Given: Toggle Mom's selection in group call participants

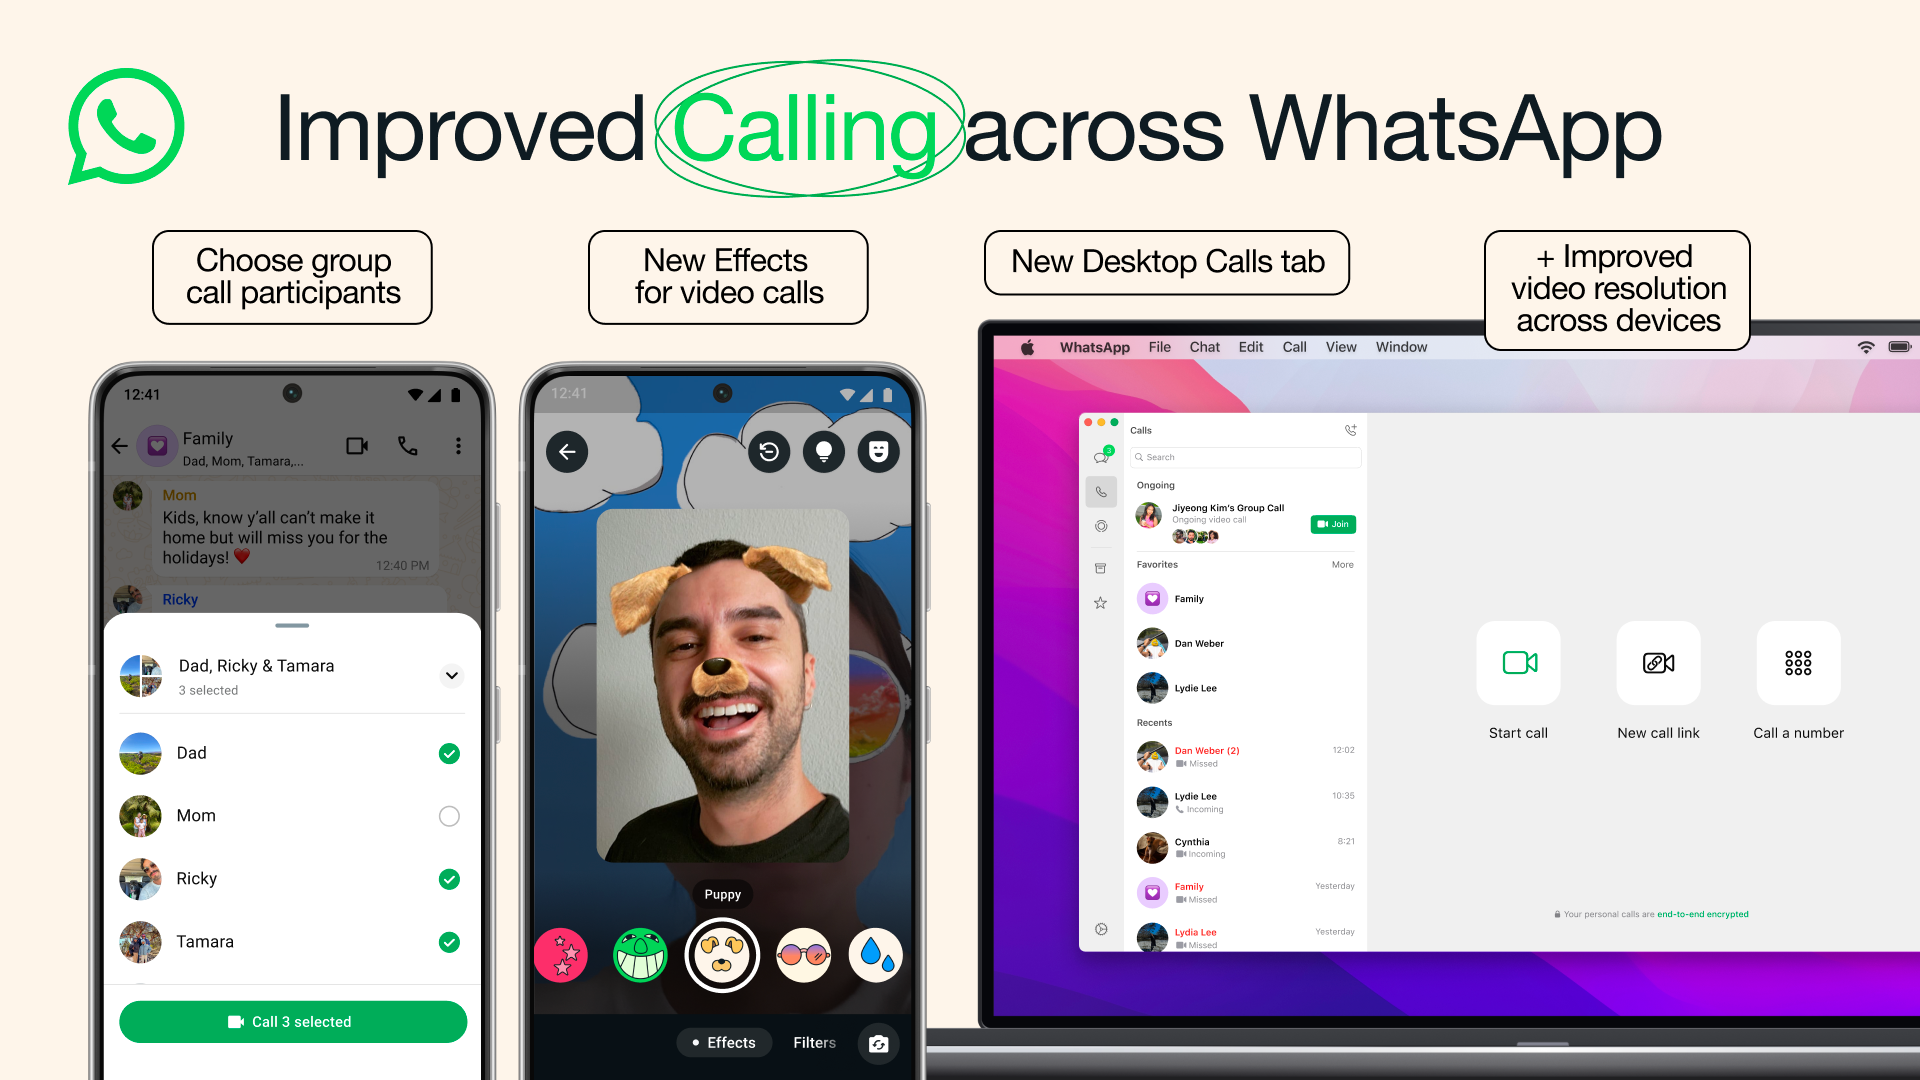Looking at the screenshot, I should (446, 815).
